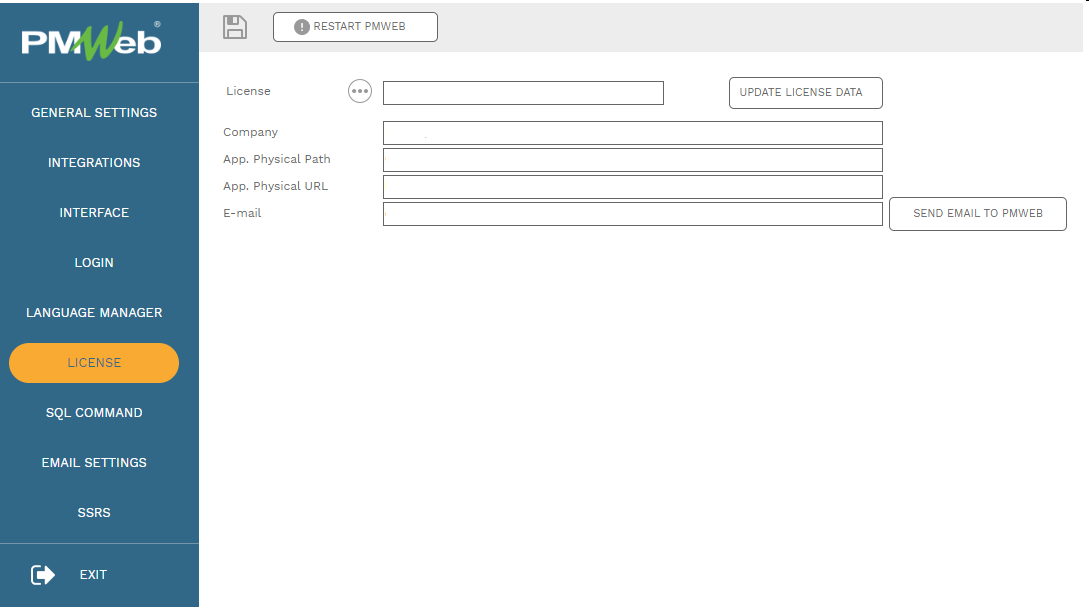Click the save floppy disk icon
Viewport: 1089px width, 610px height.
(234, 27)
